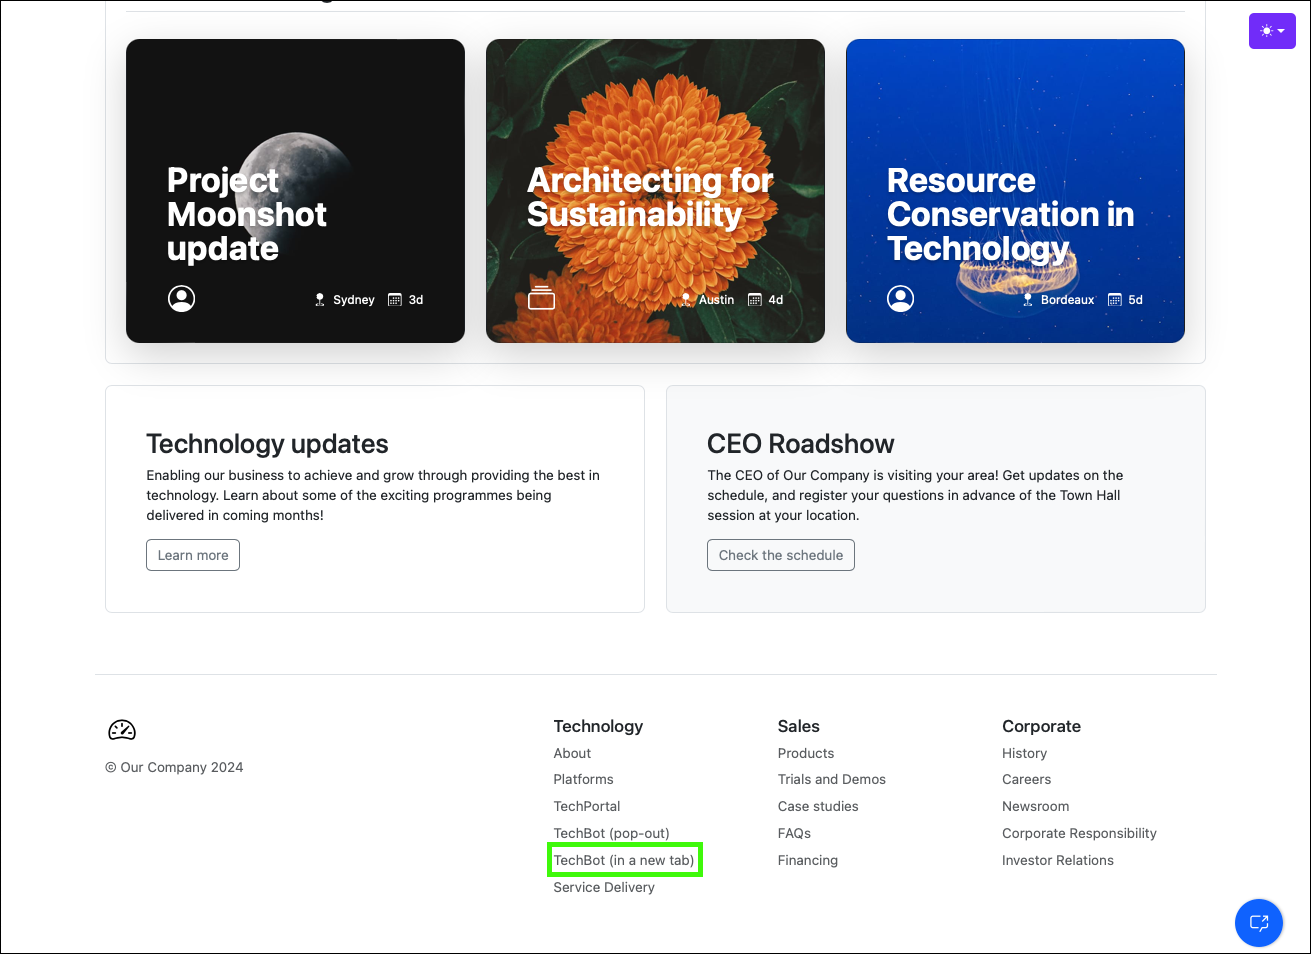Open the Architecting for Sustainability article card
The height and width of the screenshot is (954, 1311).
(x=655, y=190)
